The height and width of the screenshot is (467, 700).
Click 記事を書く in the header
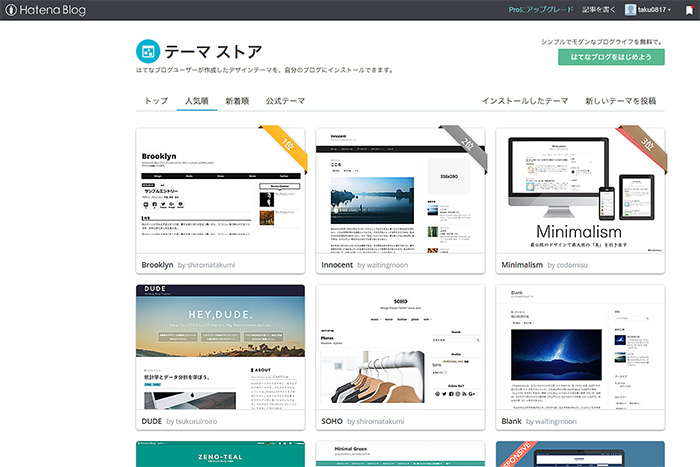click(x=598, y=10)
